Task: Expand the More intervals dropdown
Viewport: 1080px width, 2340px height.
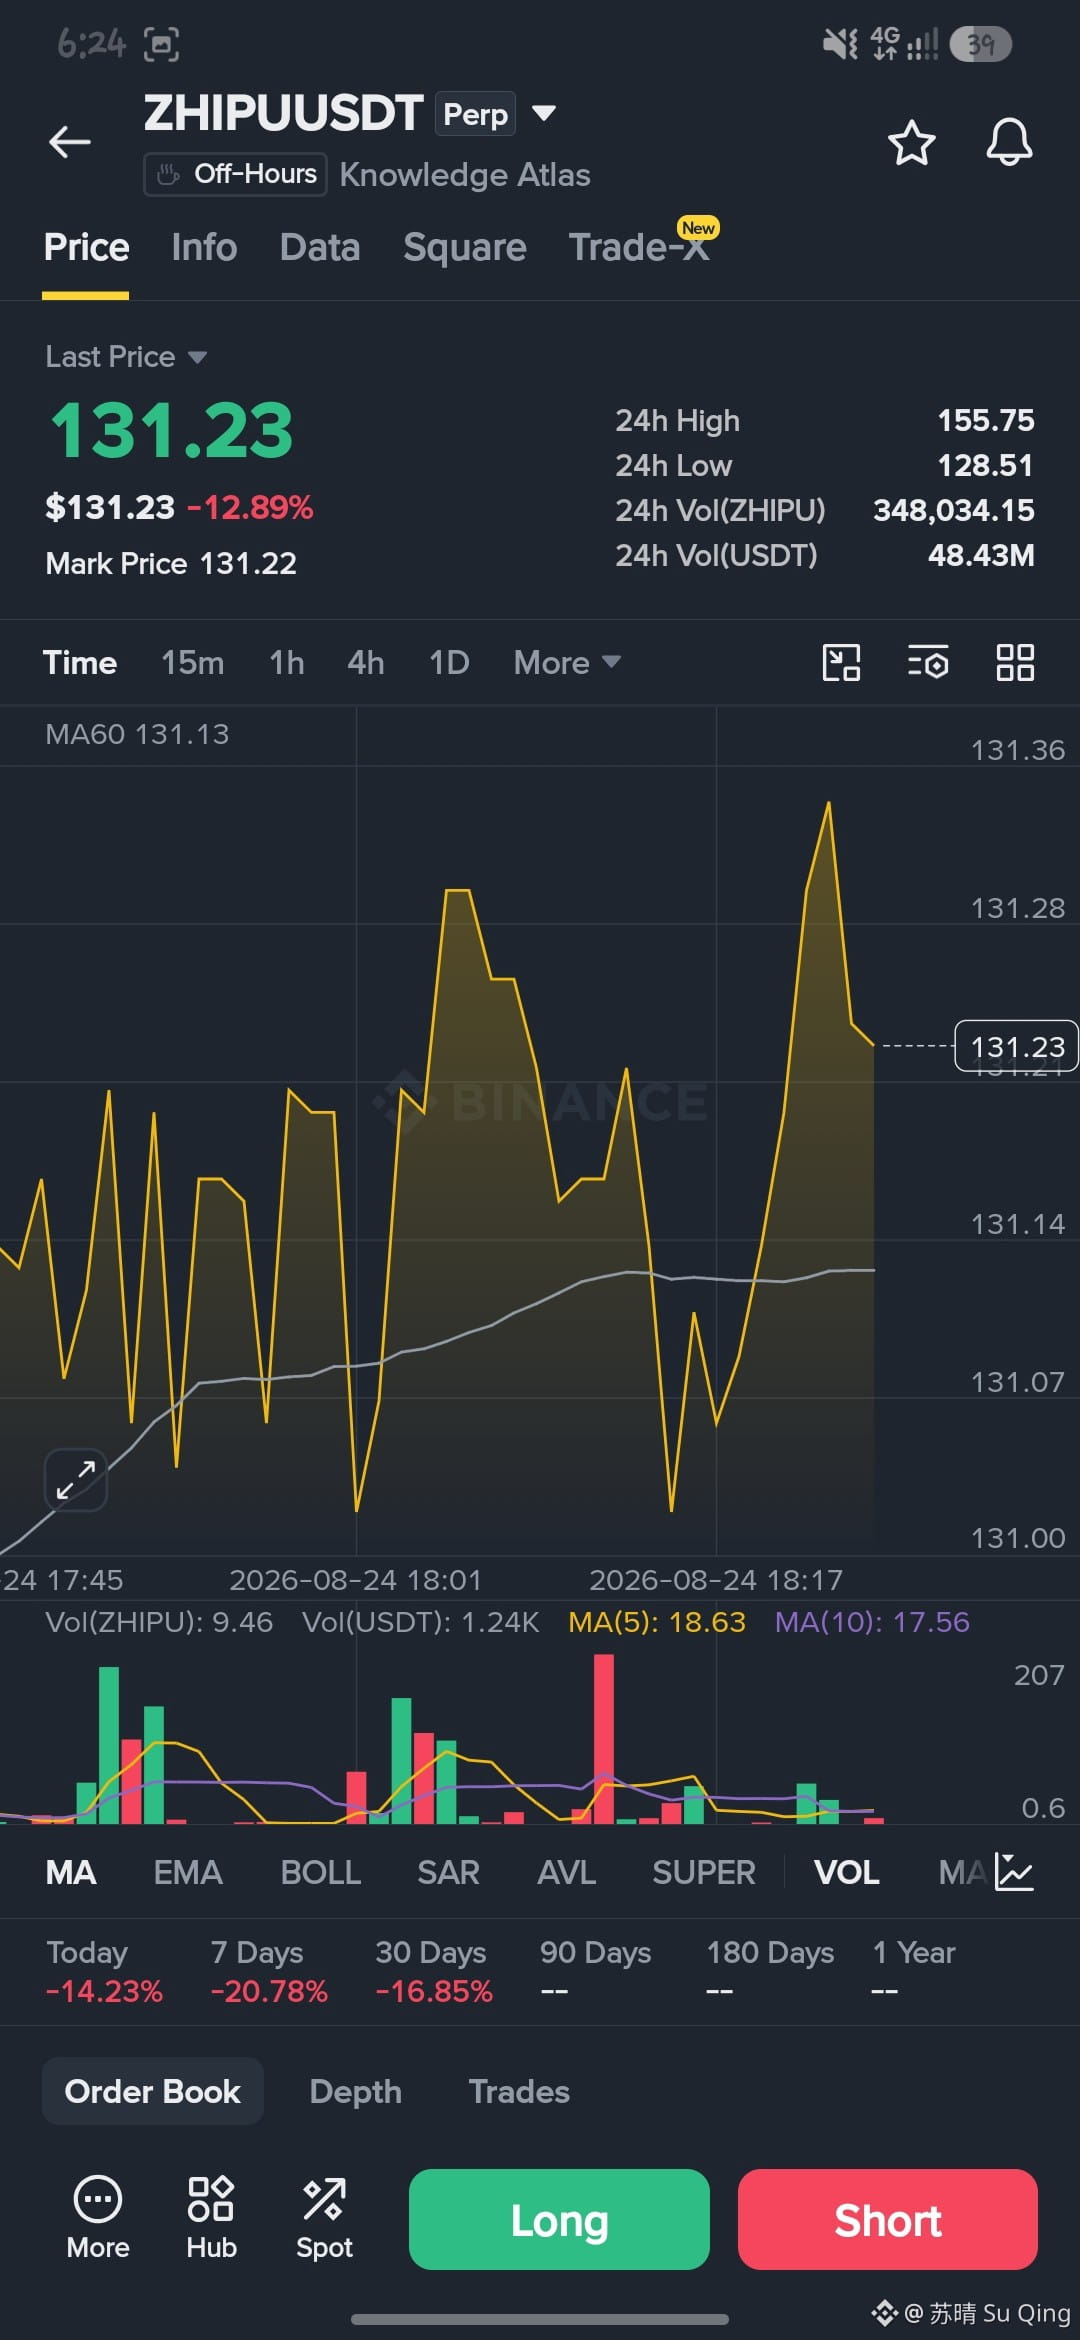Action: pos(567,662)
